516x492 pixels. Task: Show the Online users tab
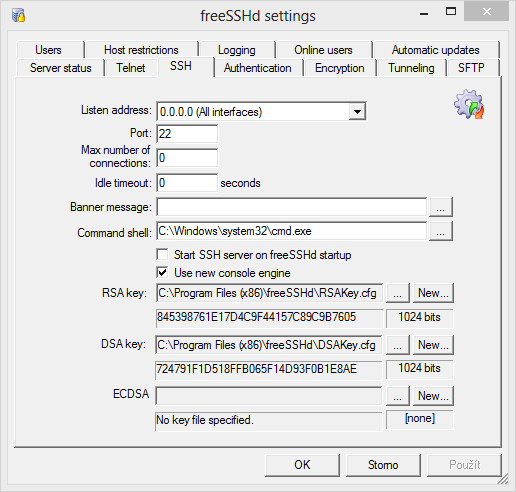pos(323,50)
